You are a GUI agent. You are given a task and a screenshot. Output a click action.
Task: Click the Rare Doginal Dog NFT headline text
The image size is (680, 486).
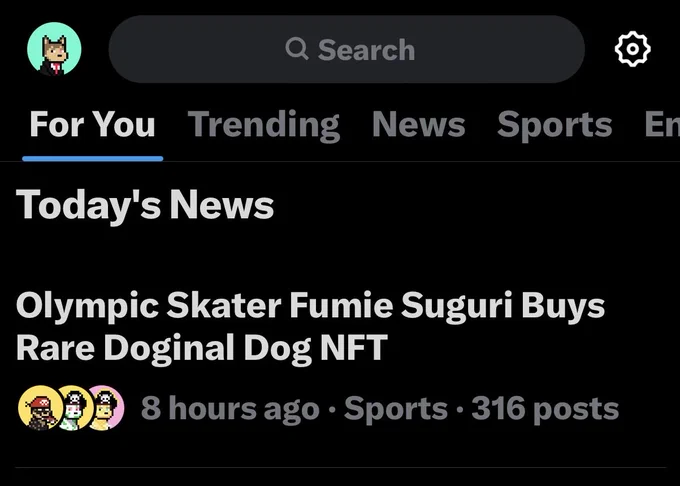pyautogui.click(x=202, y=348)
